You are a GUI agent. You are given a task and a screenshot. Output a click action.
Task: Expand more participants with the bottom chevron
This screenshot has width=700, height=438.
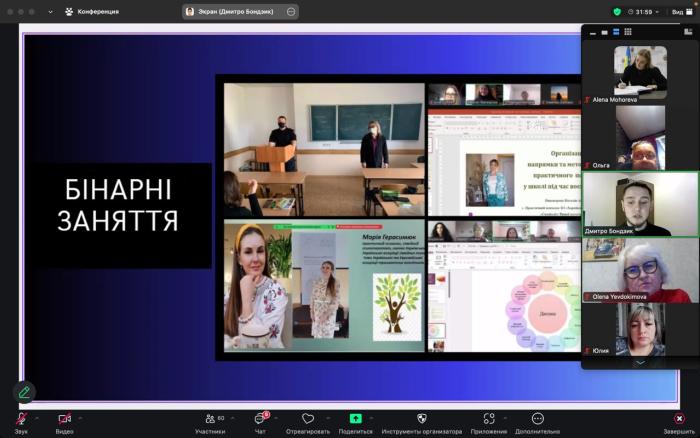tap(639, 362)
